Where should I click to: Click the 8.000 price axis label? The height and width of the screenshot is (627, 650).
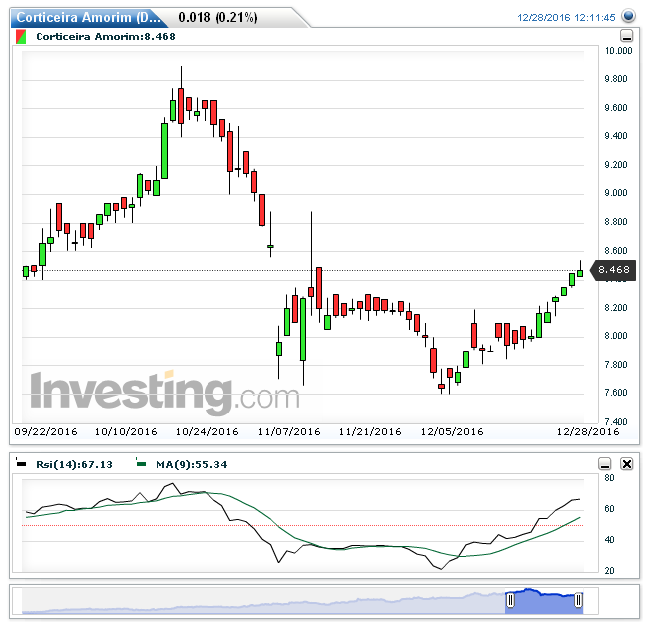(x=616, y=336)
